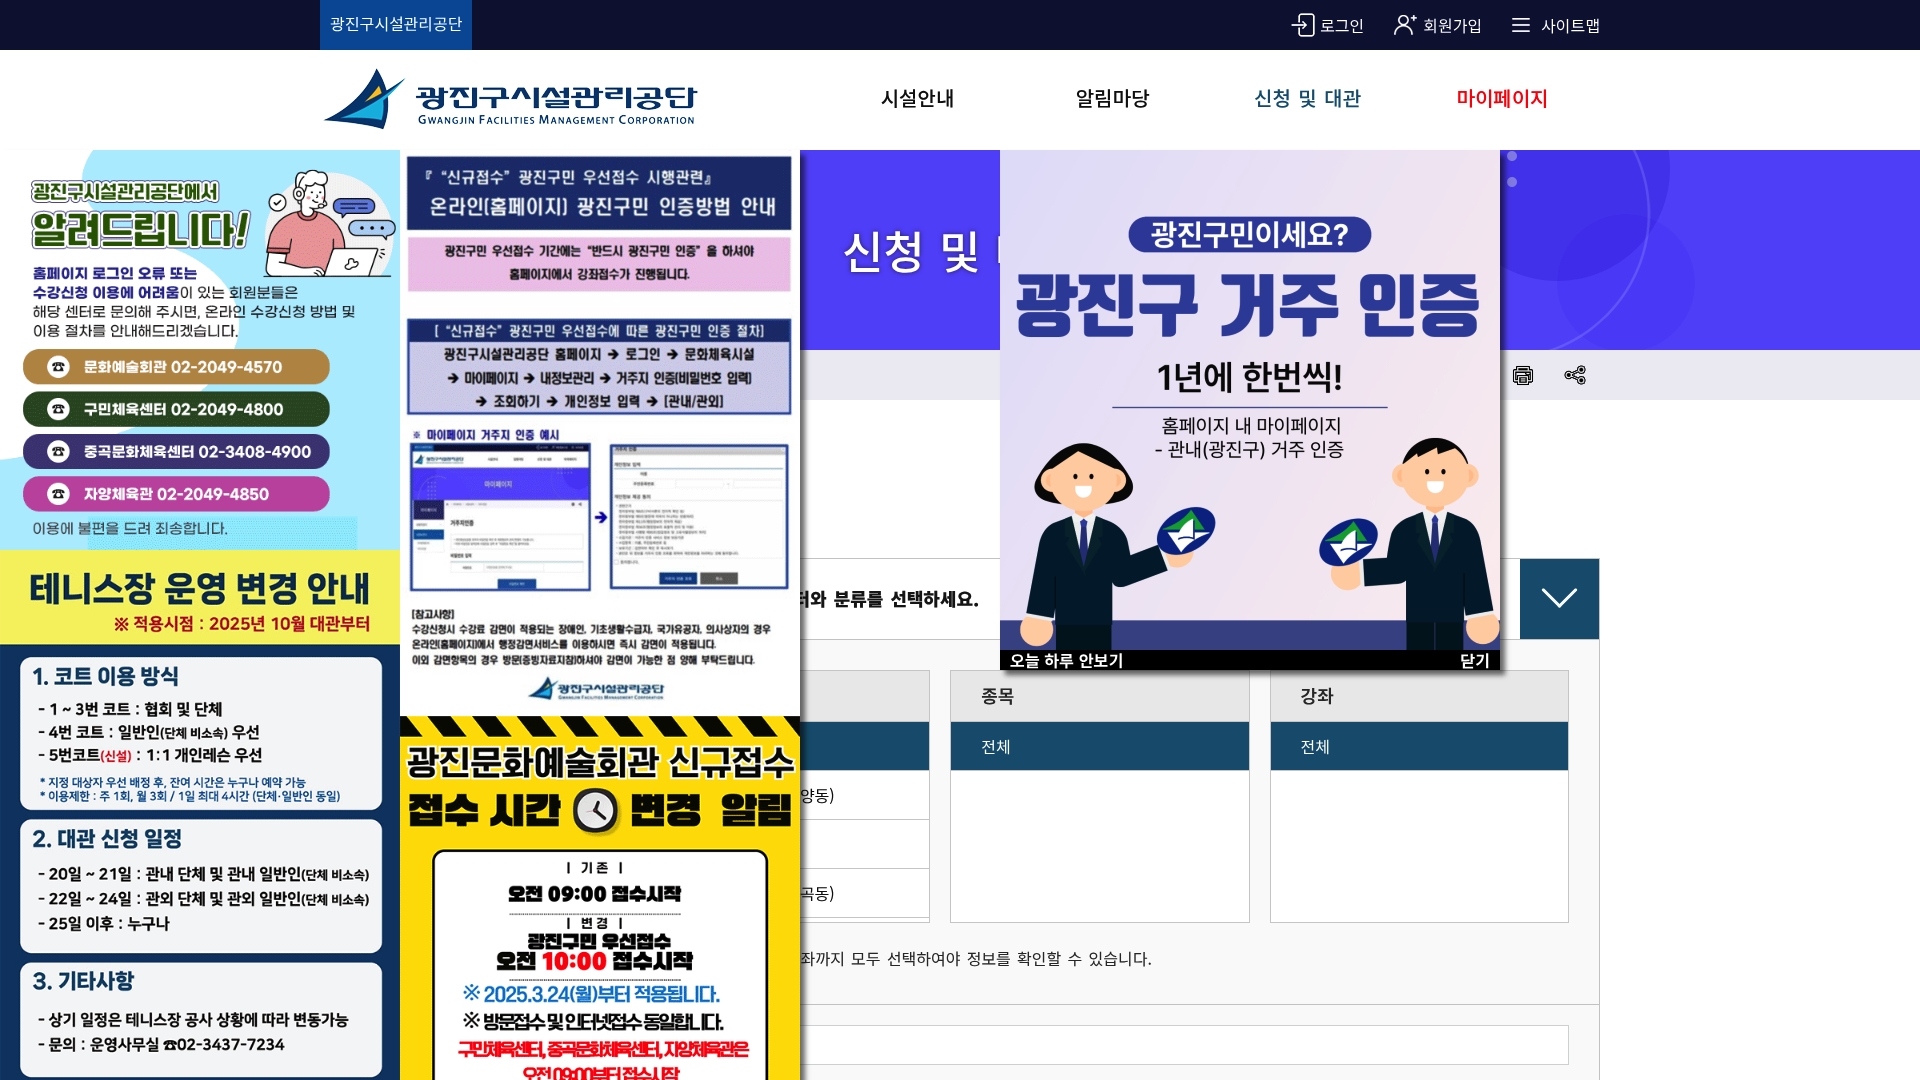Click the 알려드립니다 notice popup image
Image resolution: width=1920 pixels, height=1080 pixels.
click(200, 350)
